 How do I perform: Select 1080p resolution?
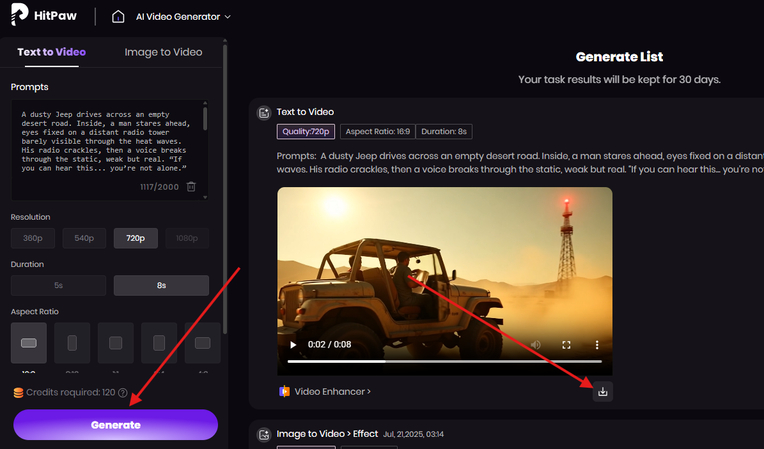click(187, 238)
